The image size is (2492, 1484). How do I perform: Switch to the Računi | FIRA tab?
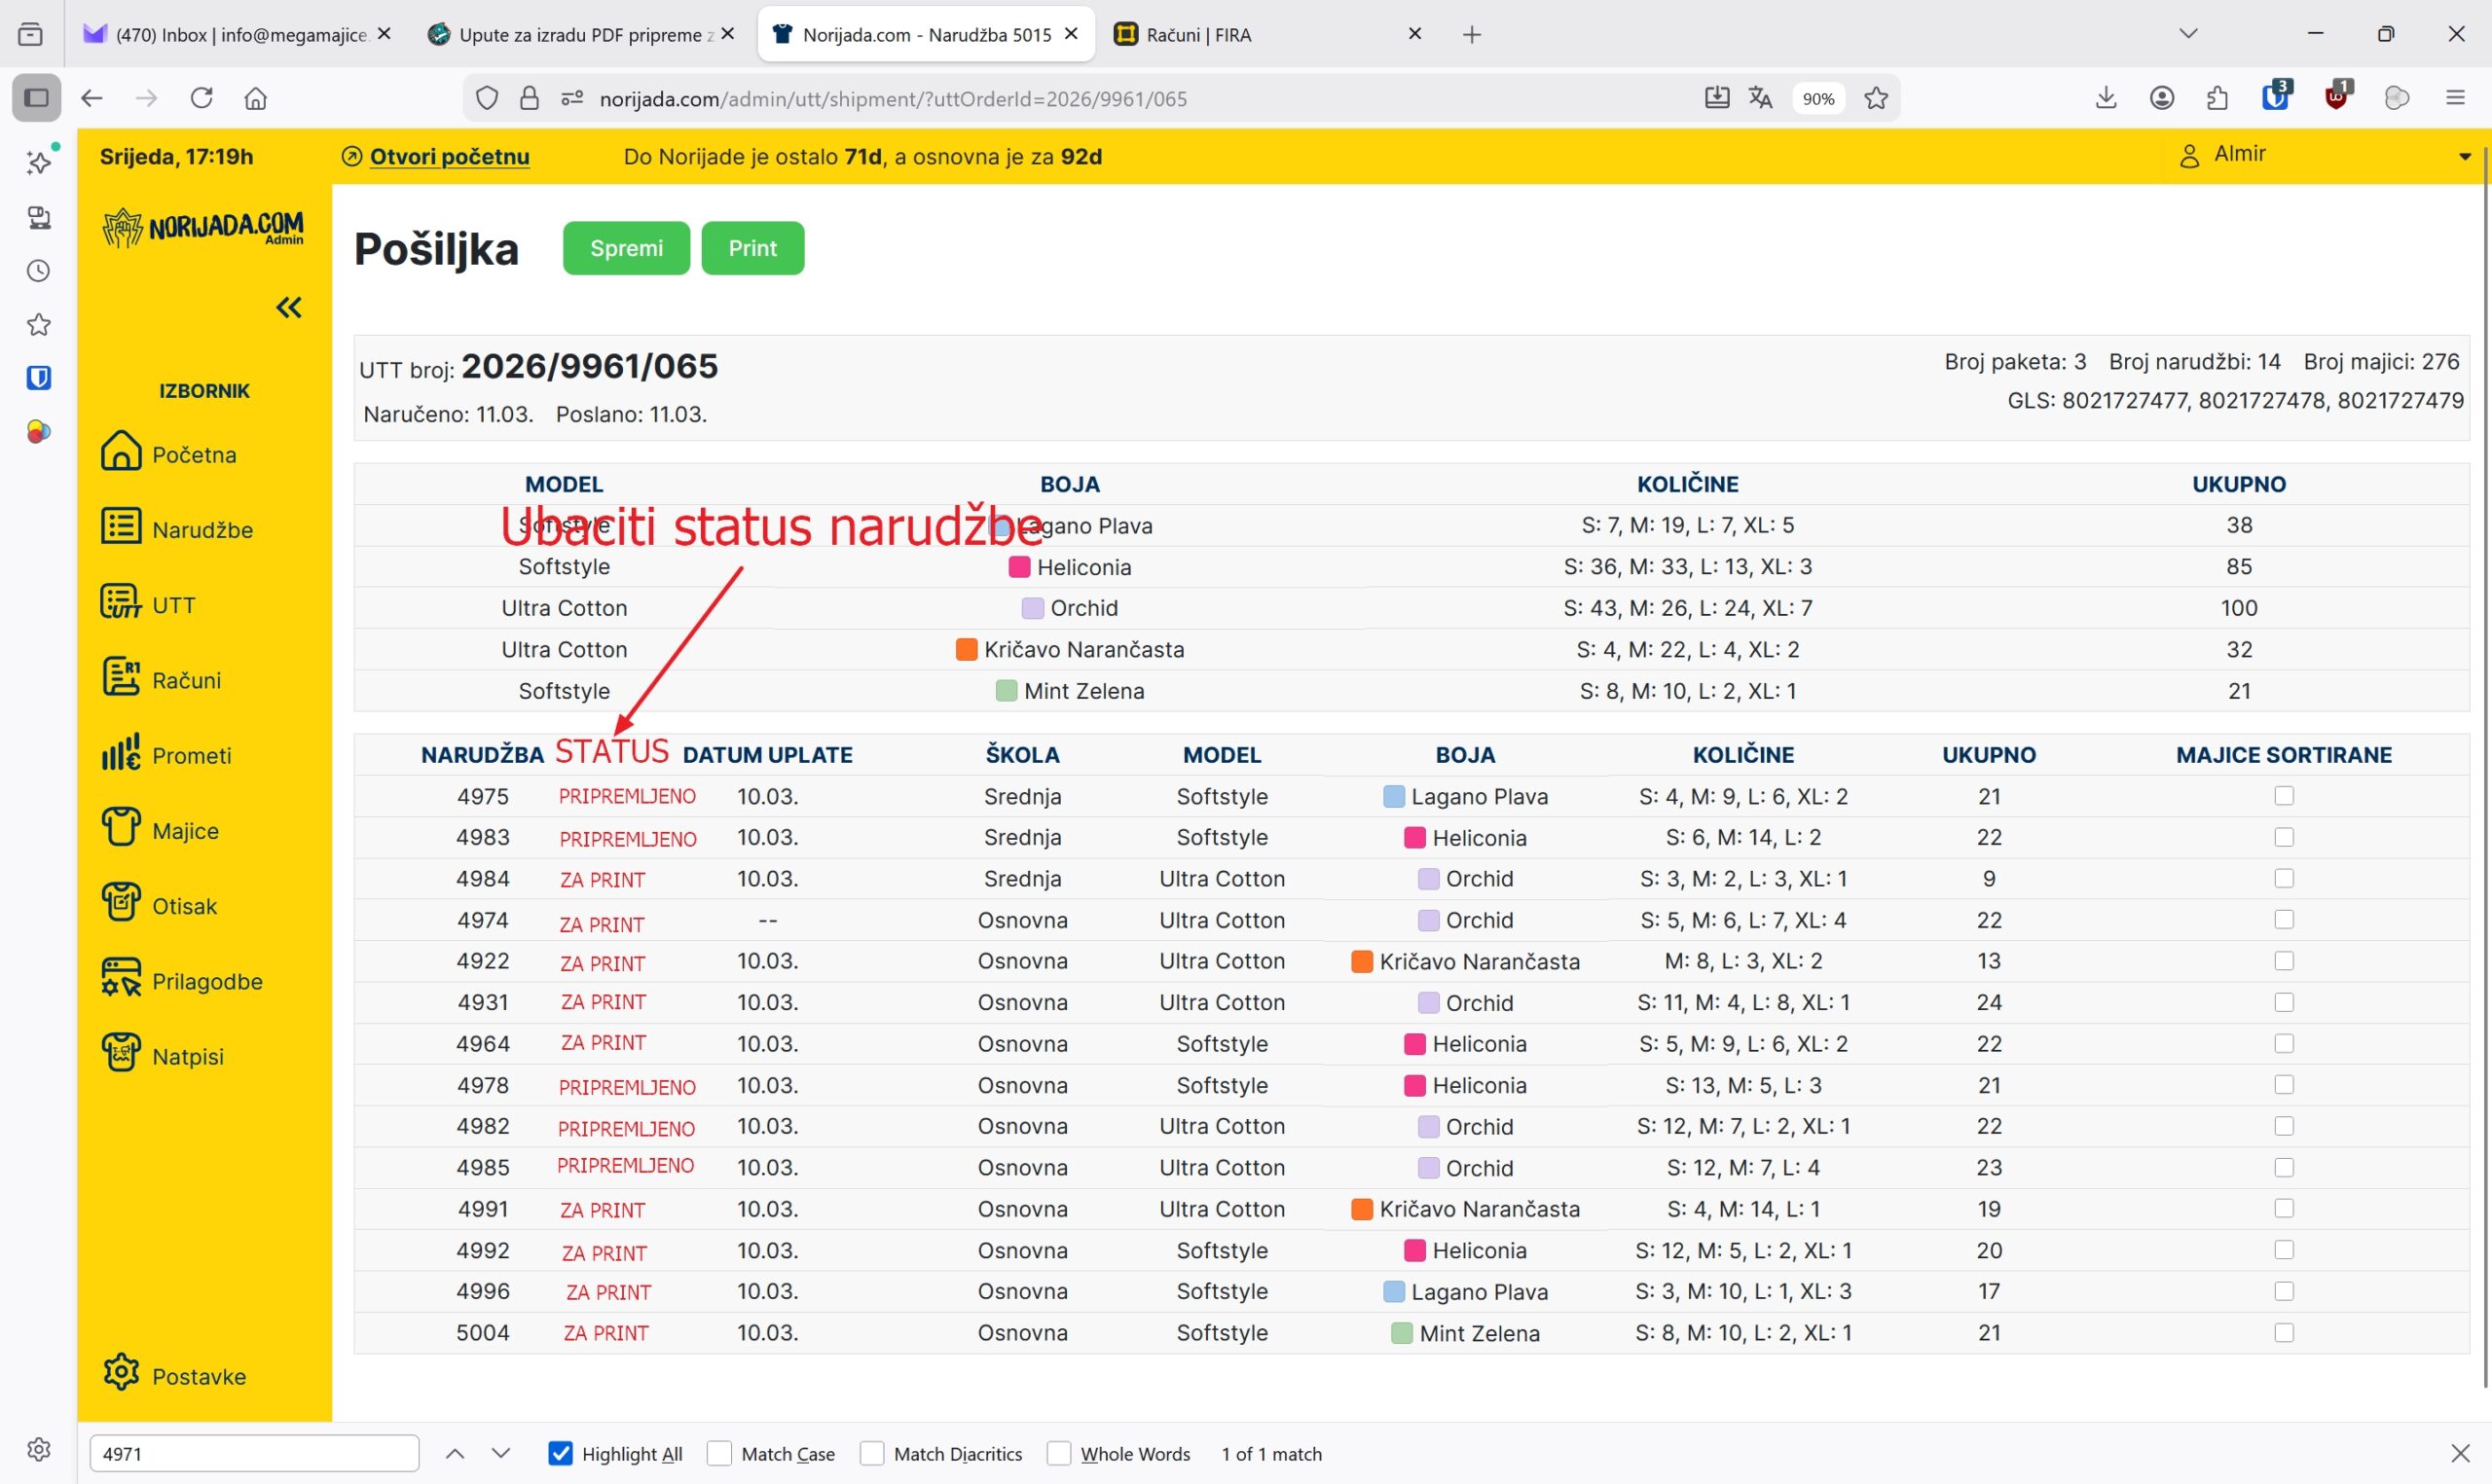coord(1200,35)
